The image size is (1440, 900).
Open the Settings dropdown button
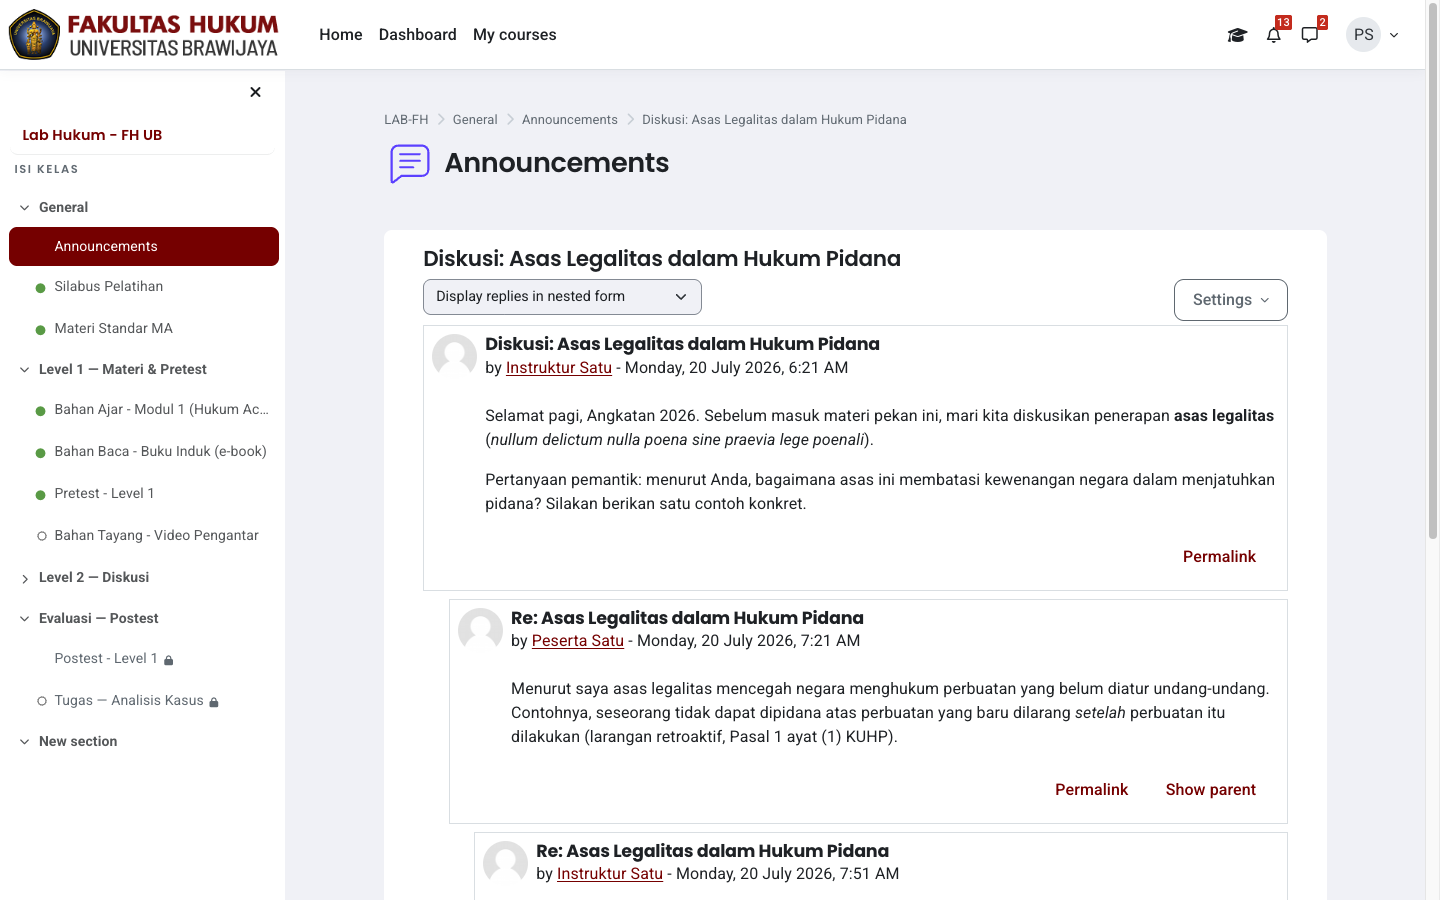[x=1230, y=300]
